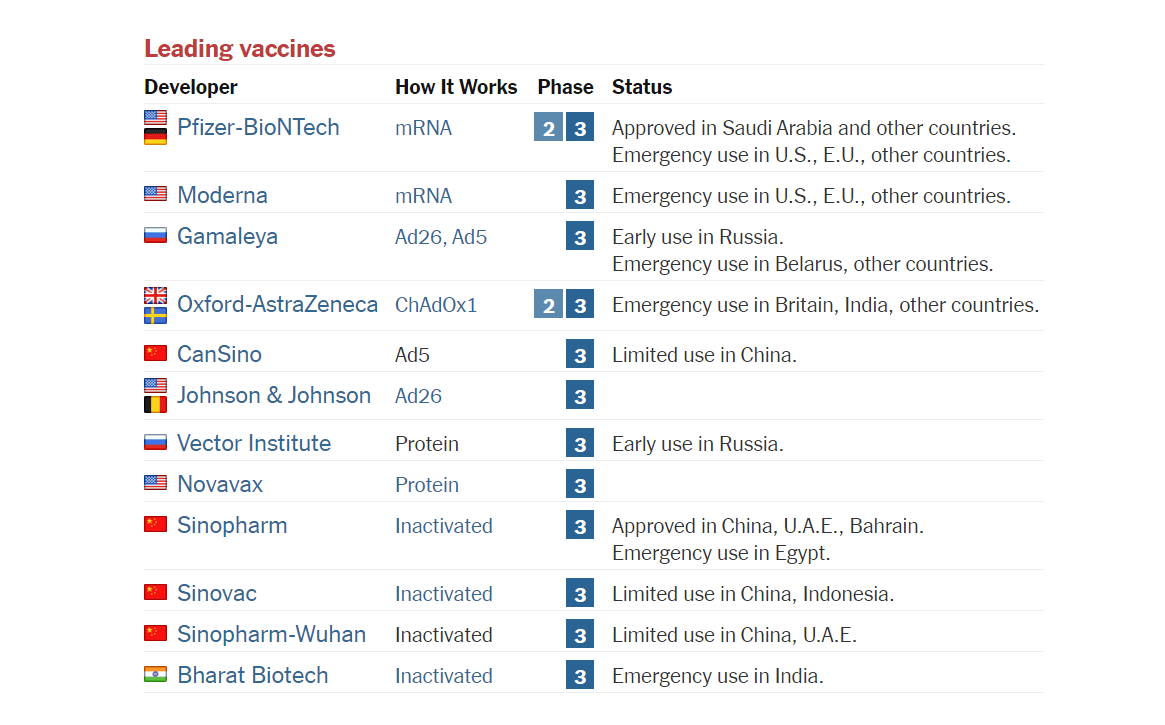Click the Developer column header
Screen dimensions: 1165x725
[x=191, y=87]
